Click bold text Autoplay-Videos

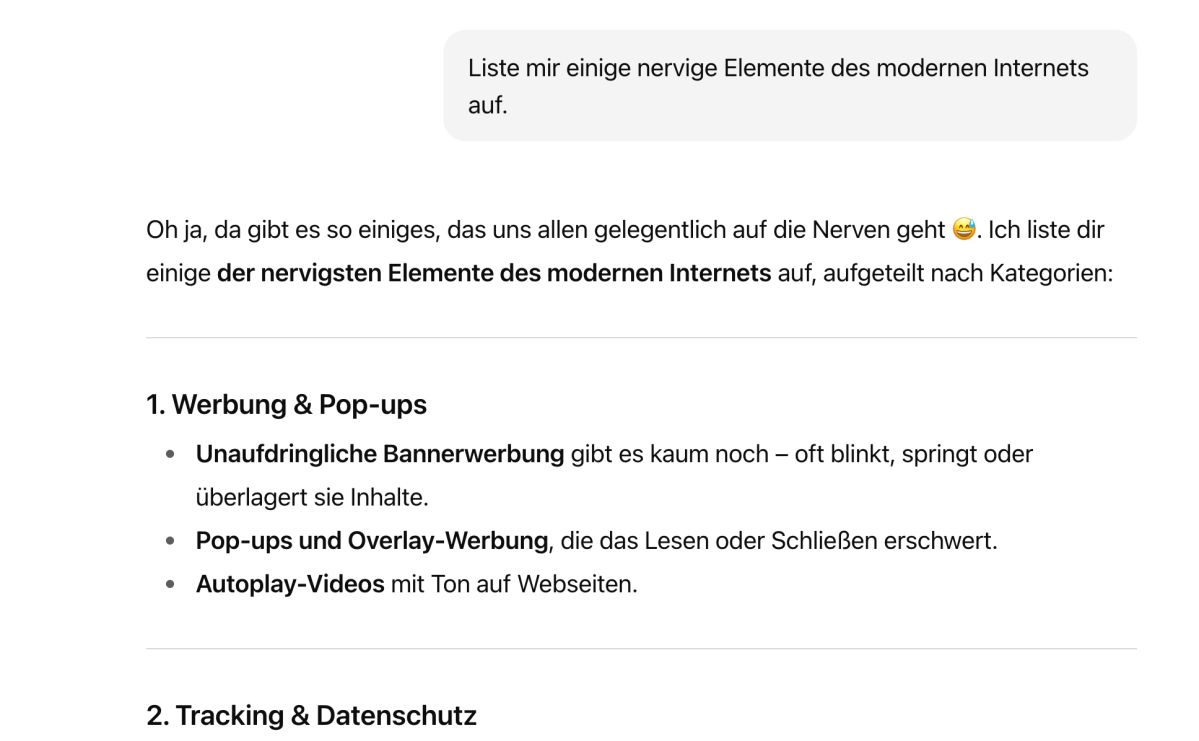coord(290,584)
